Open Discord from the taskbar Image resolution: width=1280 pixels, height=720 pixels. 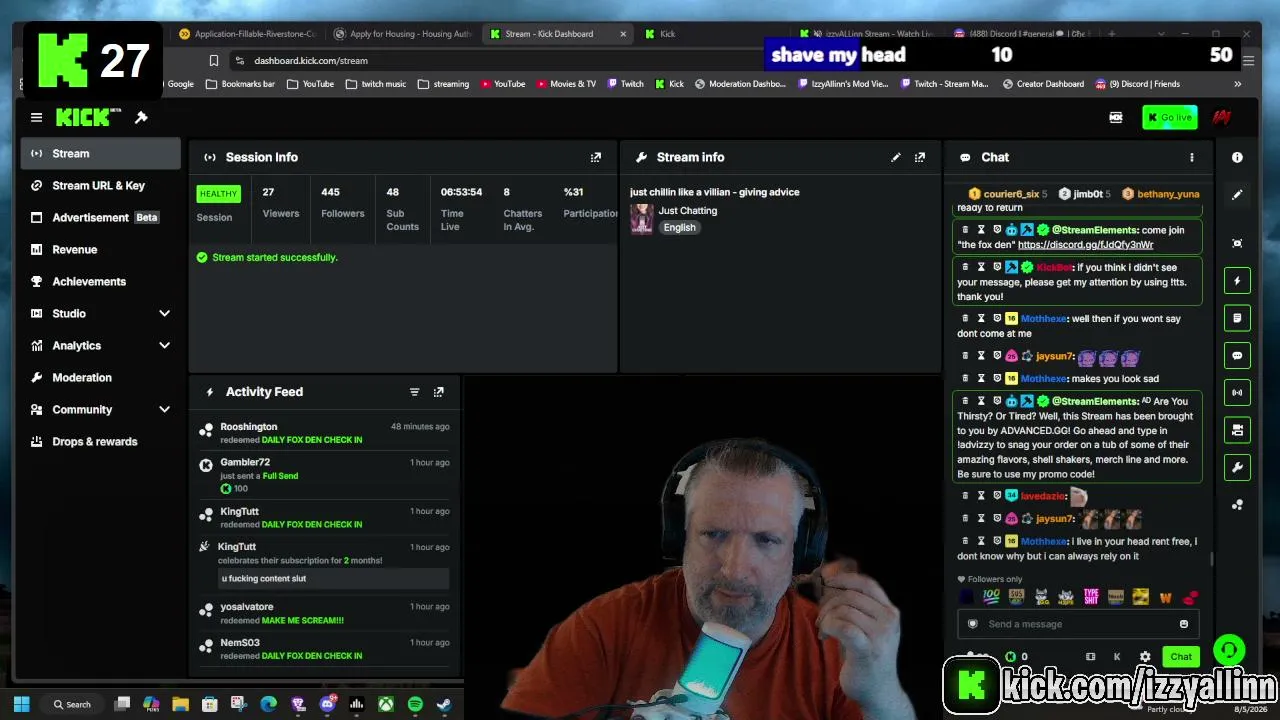coord(327,704)
